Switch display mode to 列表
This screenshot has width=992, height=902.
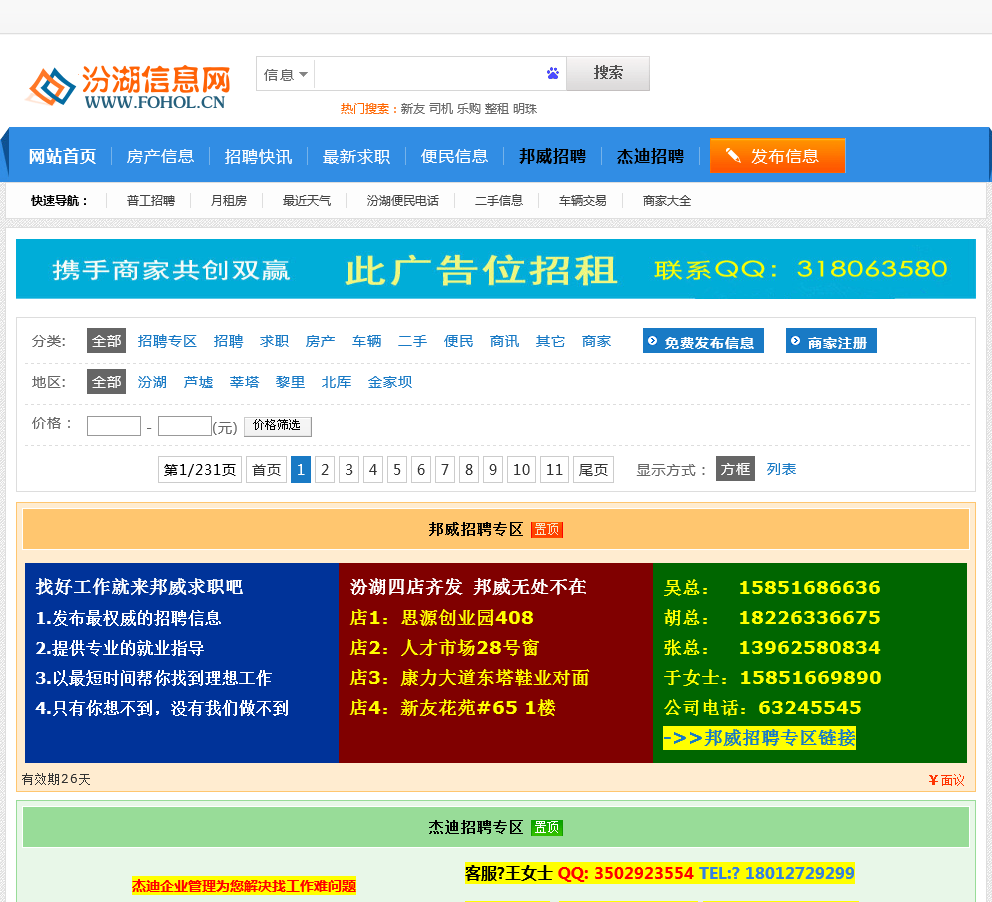click(781, 469)
